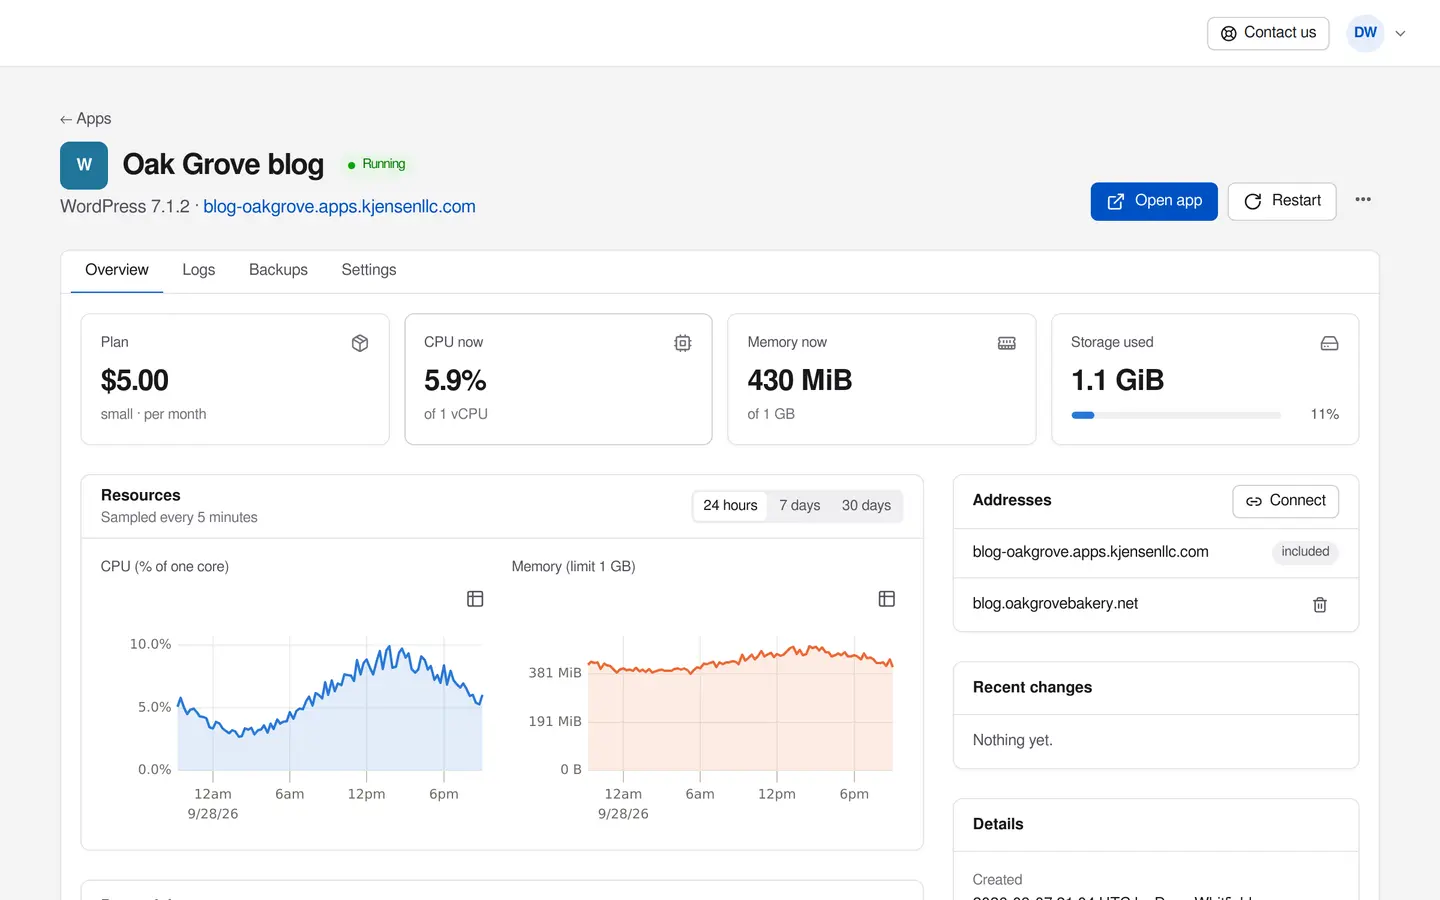The width and height of the screenshot is (1440, 900).
Task: Show Memory chart as data table
Action: click(887, 599)
